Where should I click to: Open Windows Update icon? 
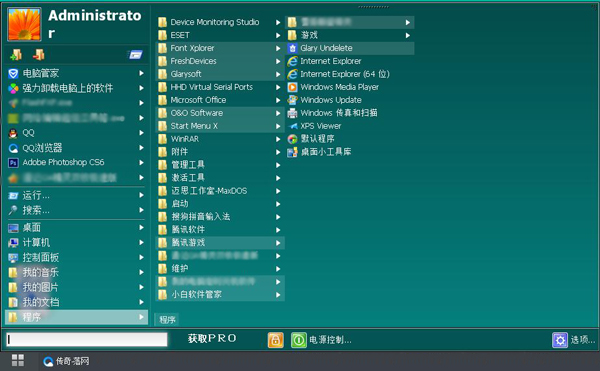pyautogui.click(x=292, y=100)
